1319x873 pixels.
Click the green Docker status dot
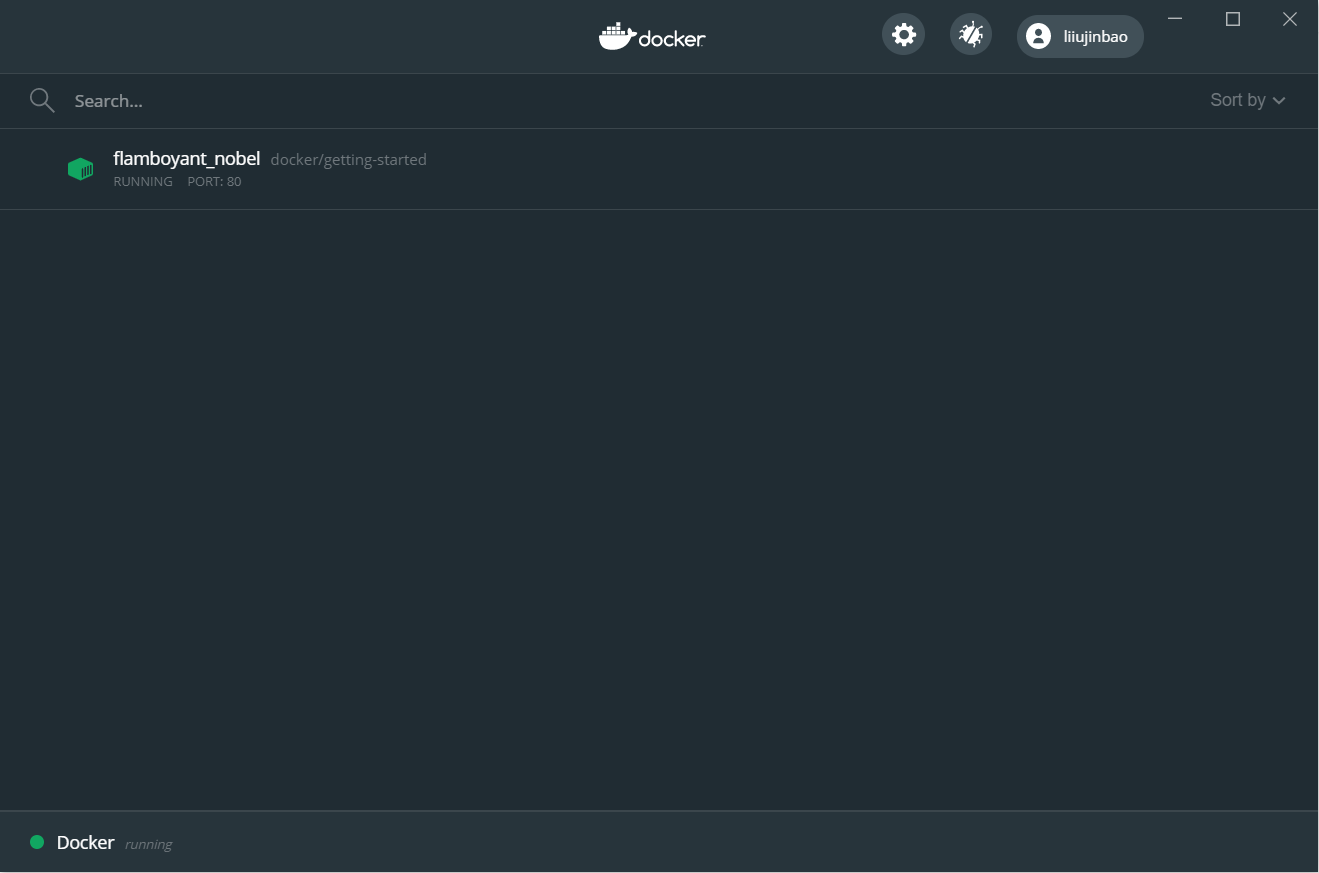37,842
